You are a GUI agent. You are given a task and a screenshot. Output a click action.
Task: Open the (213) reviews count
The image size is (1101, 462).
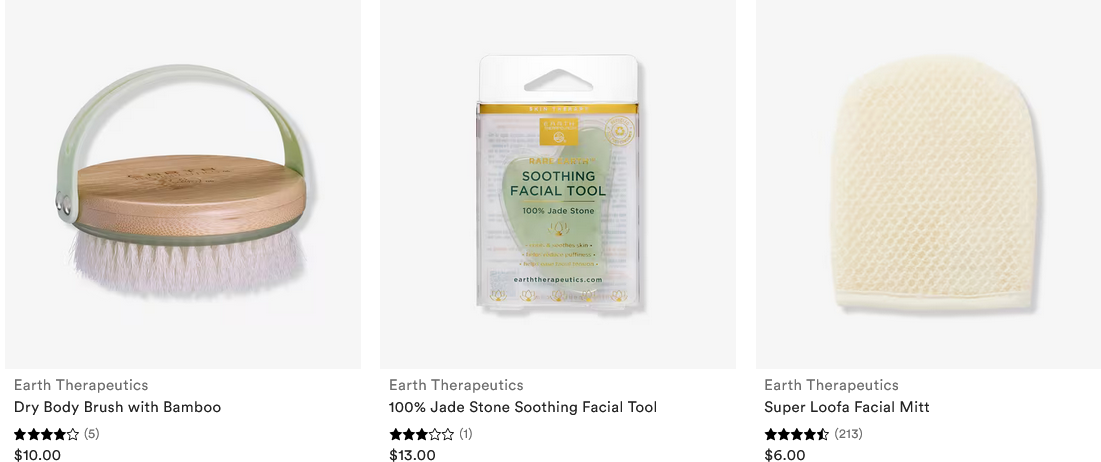(x=848, y=434)
